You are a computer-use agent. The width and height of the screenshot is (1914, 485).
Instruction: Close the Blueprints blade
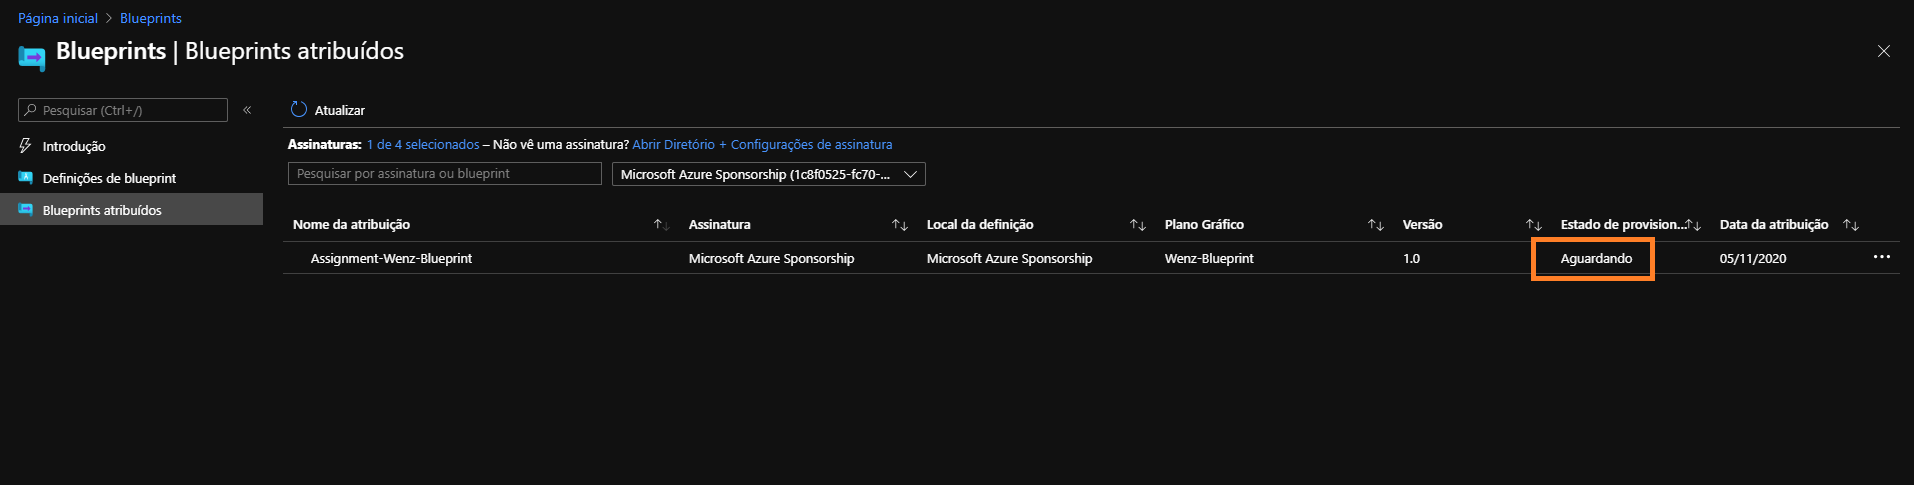point(1883,51)
